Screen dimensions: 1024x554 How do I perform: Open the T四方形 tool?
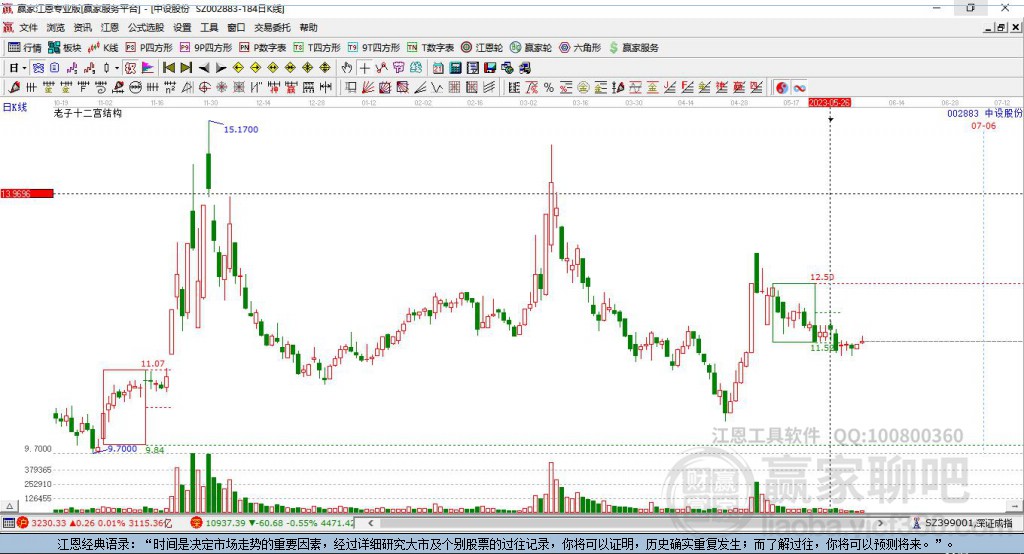pos(317,48)
